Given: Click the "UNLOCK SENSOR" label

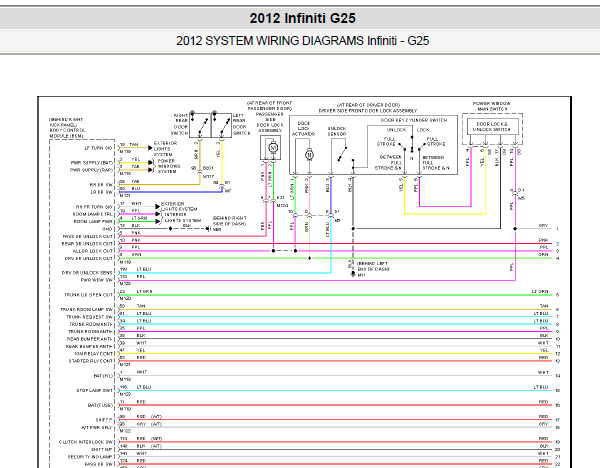Looking at the screenshot, I should coord(337,131).
